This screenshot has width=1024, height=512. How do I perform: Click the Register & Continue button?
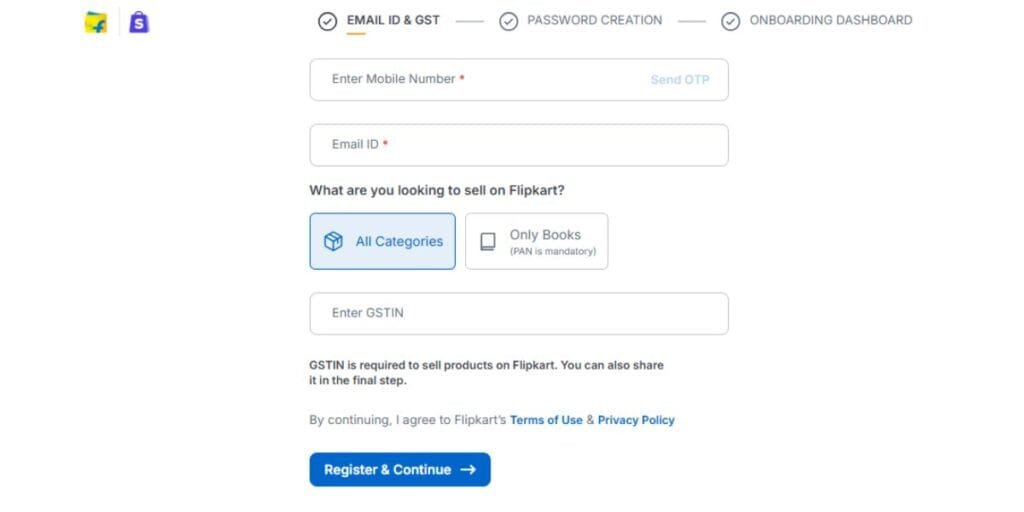tap(400, 470)
